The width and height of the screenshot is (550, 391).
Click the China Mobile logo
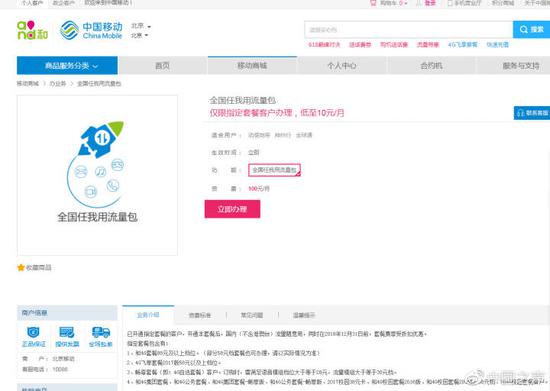pos(91,30)
